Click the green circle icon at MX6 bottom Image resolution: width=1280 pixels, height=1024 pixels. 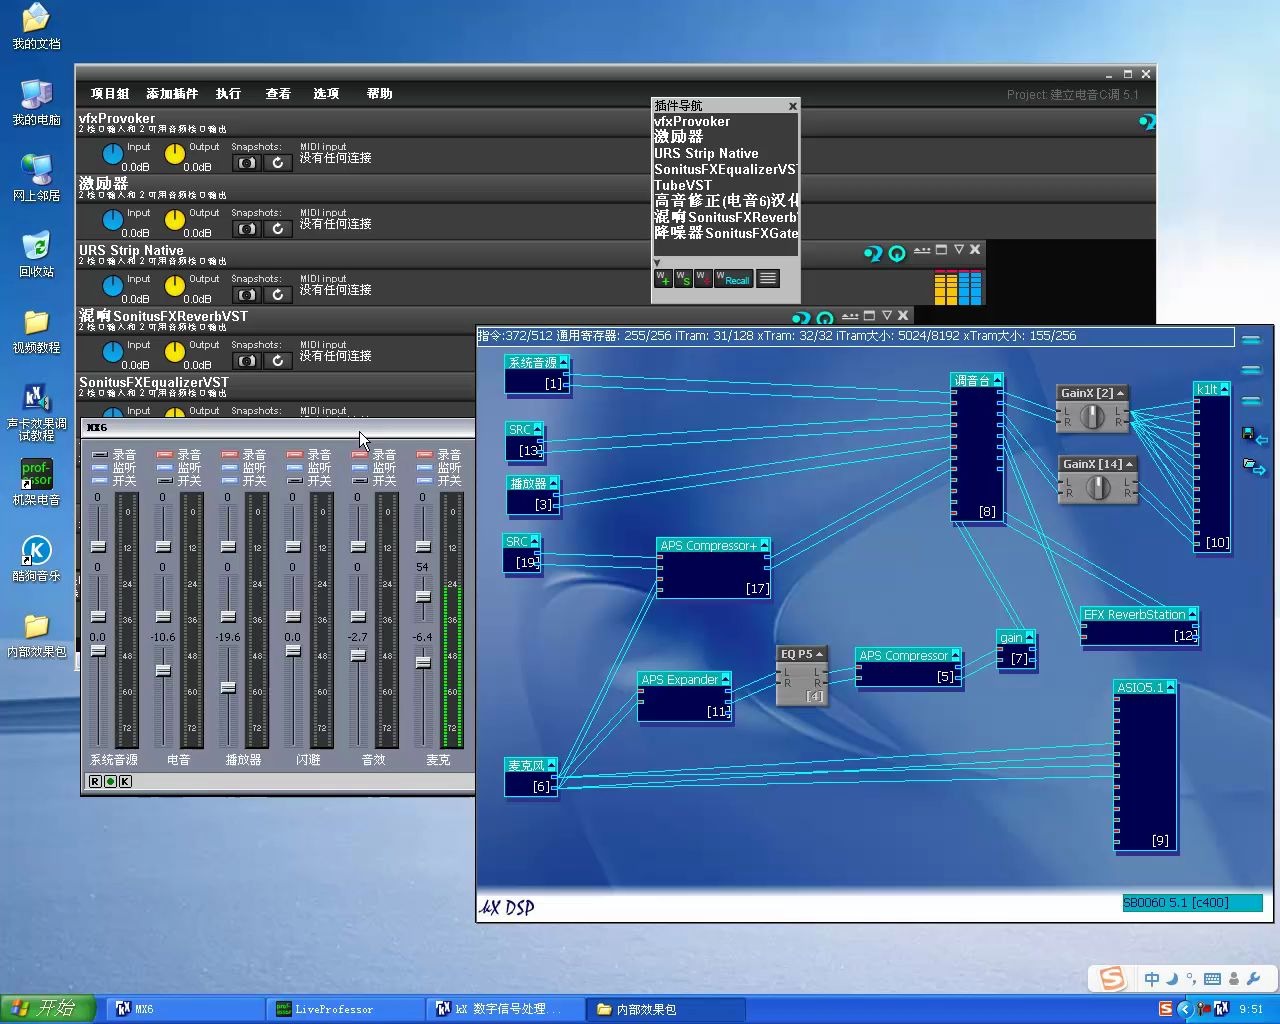110,781
